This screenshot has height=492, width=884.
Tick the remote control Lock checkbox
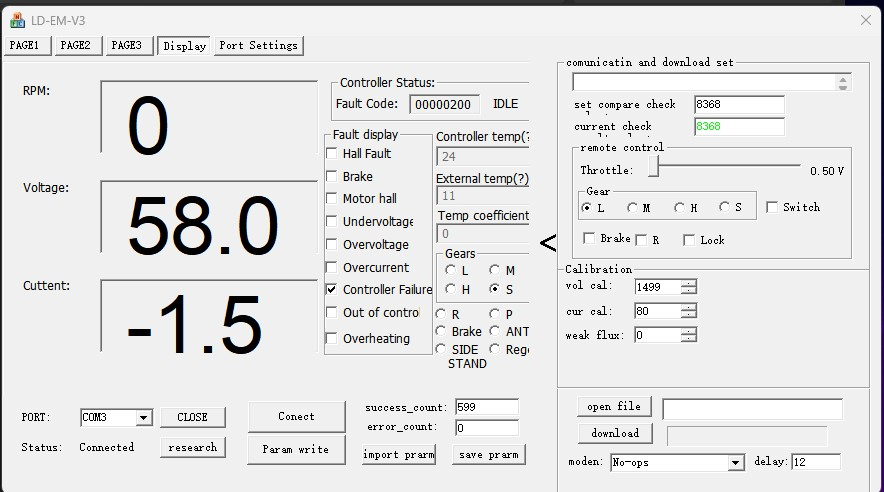click(689, 240)
